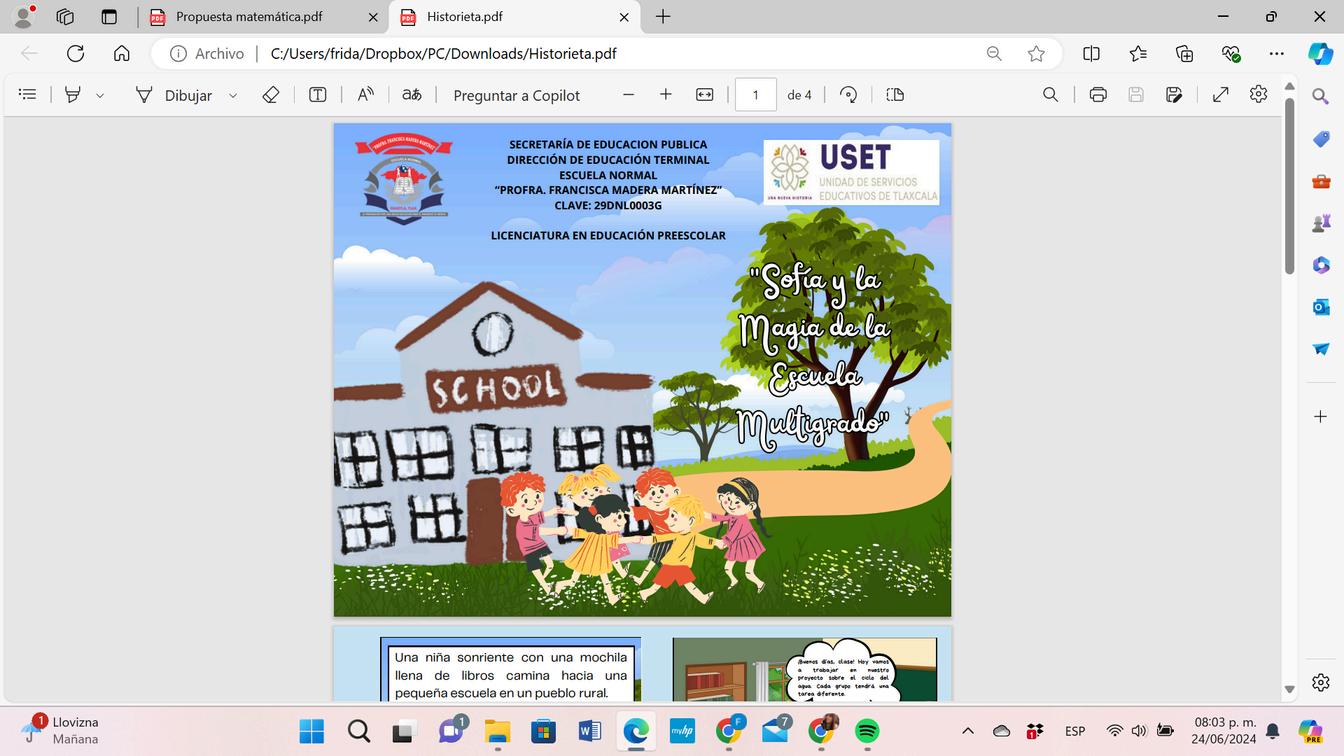The image size is (1344, 756).
Task: Open the ESP language switcher
Action: click(x=1075, y=731)
